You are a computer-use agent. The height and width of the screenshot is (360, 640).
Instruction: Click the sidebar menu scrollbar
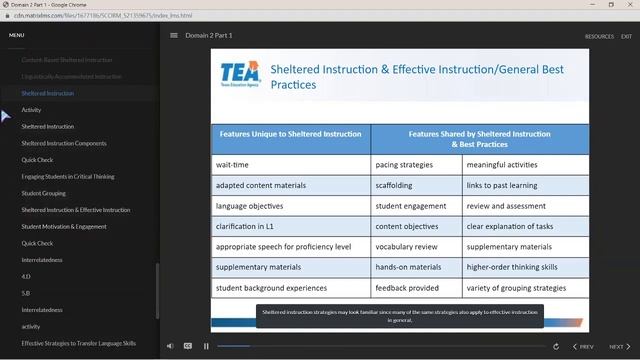[x=158, y=291]
